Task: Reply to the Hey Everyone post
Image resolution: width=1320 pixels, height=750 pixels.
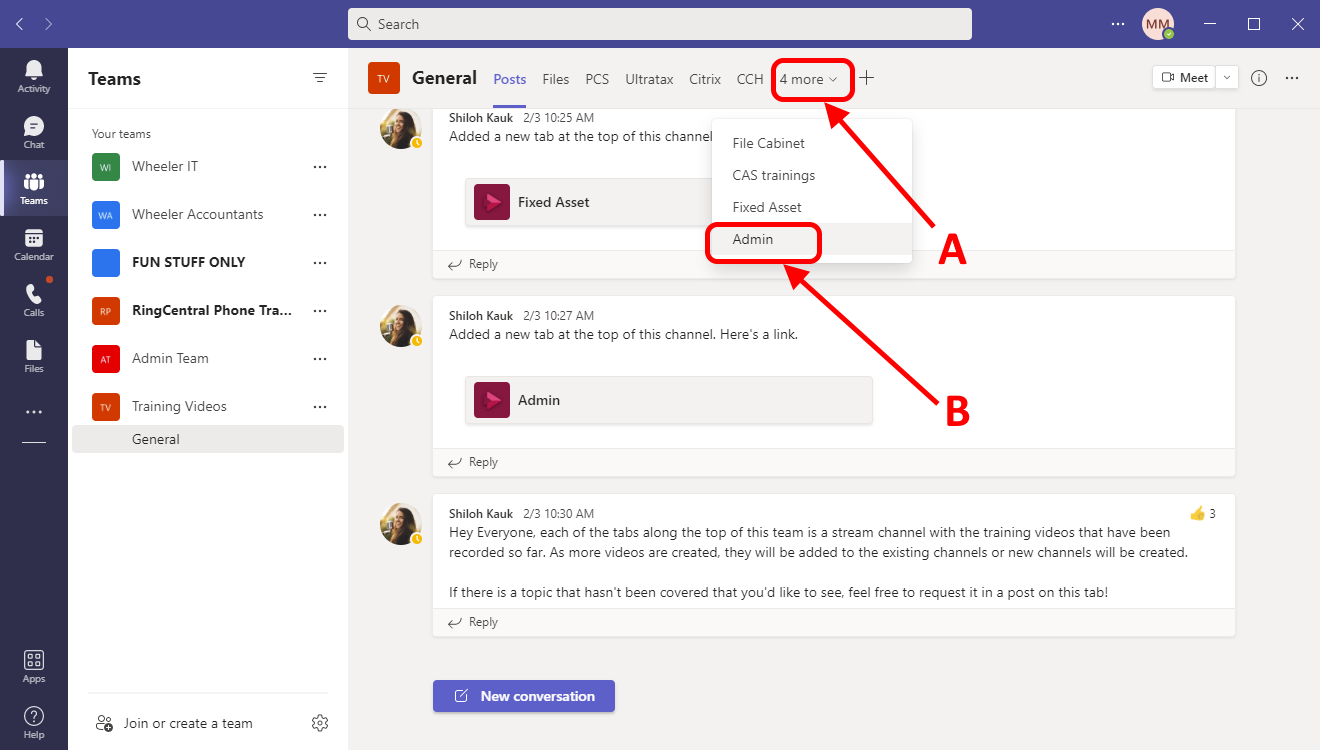Action: pyautogui.click(x=472, y=622)
